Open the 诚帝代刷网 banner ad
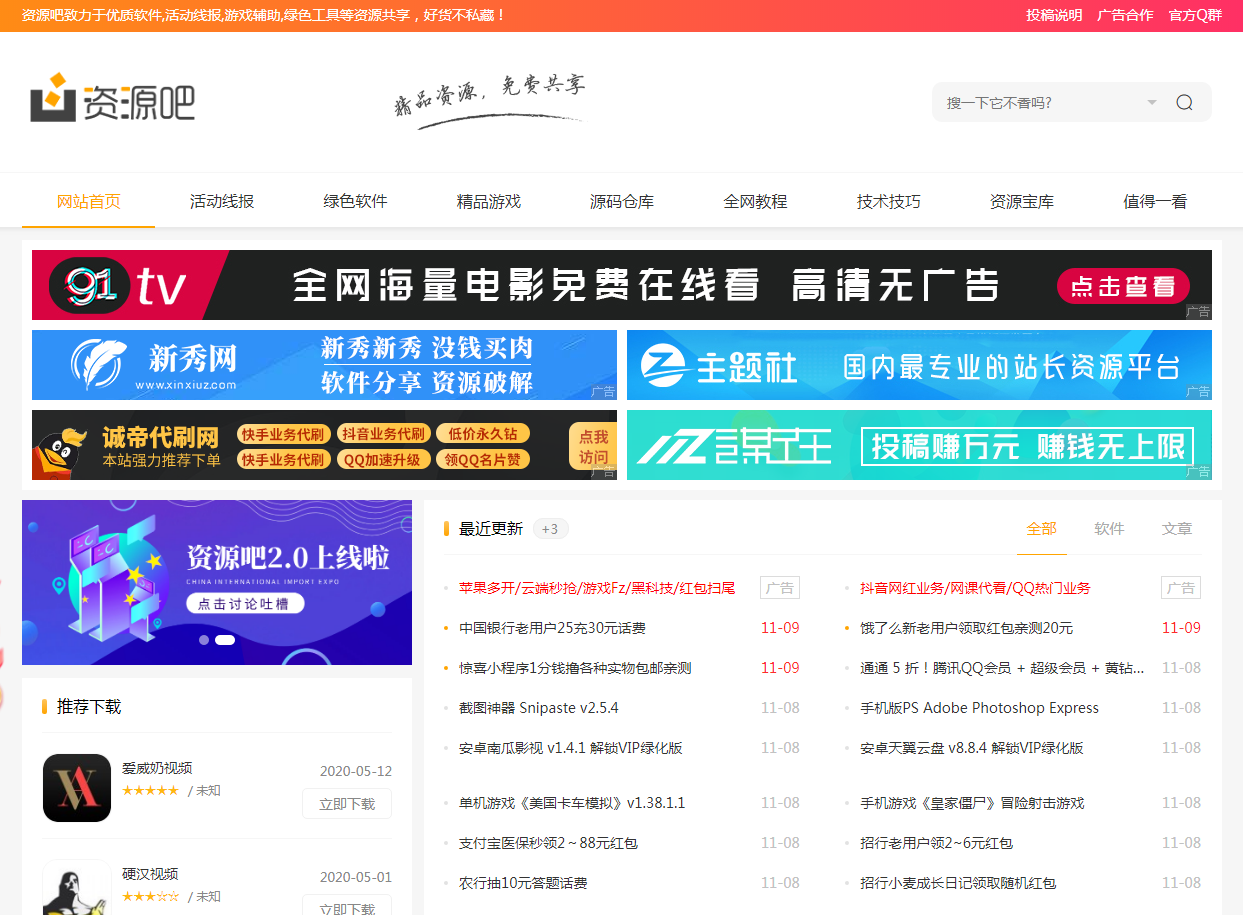The height and width of the screenshot is (915, 1243). coord(324,445)
